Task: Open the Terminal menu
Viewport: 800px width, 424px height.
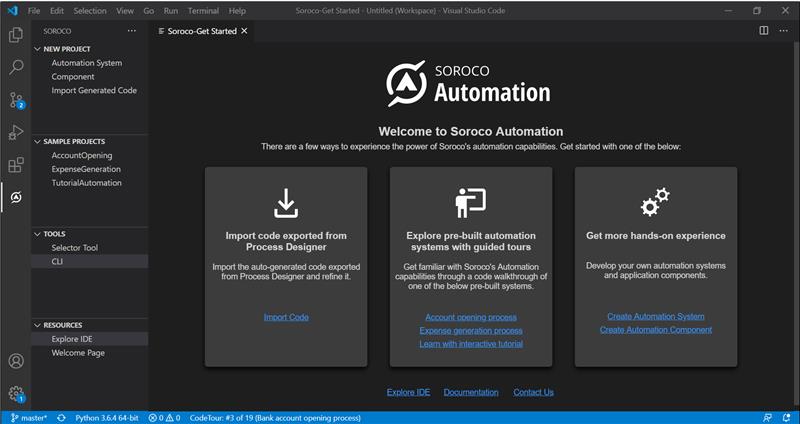Action: pos(203,10)
